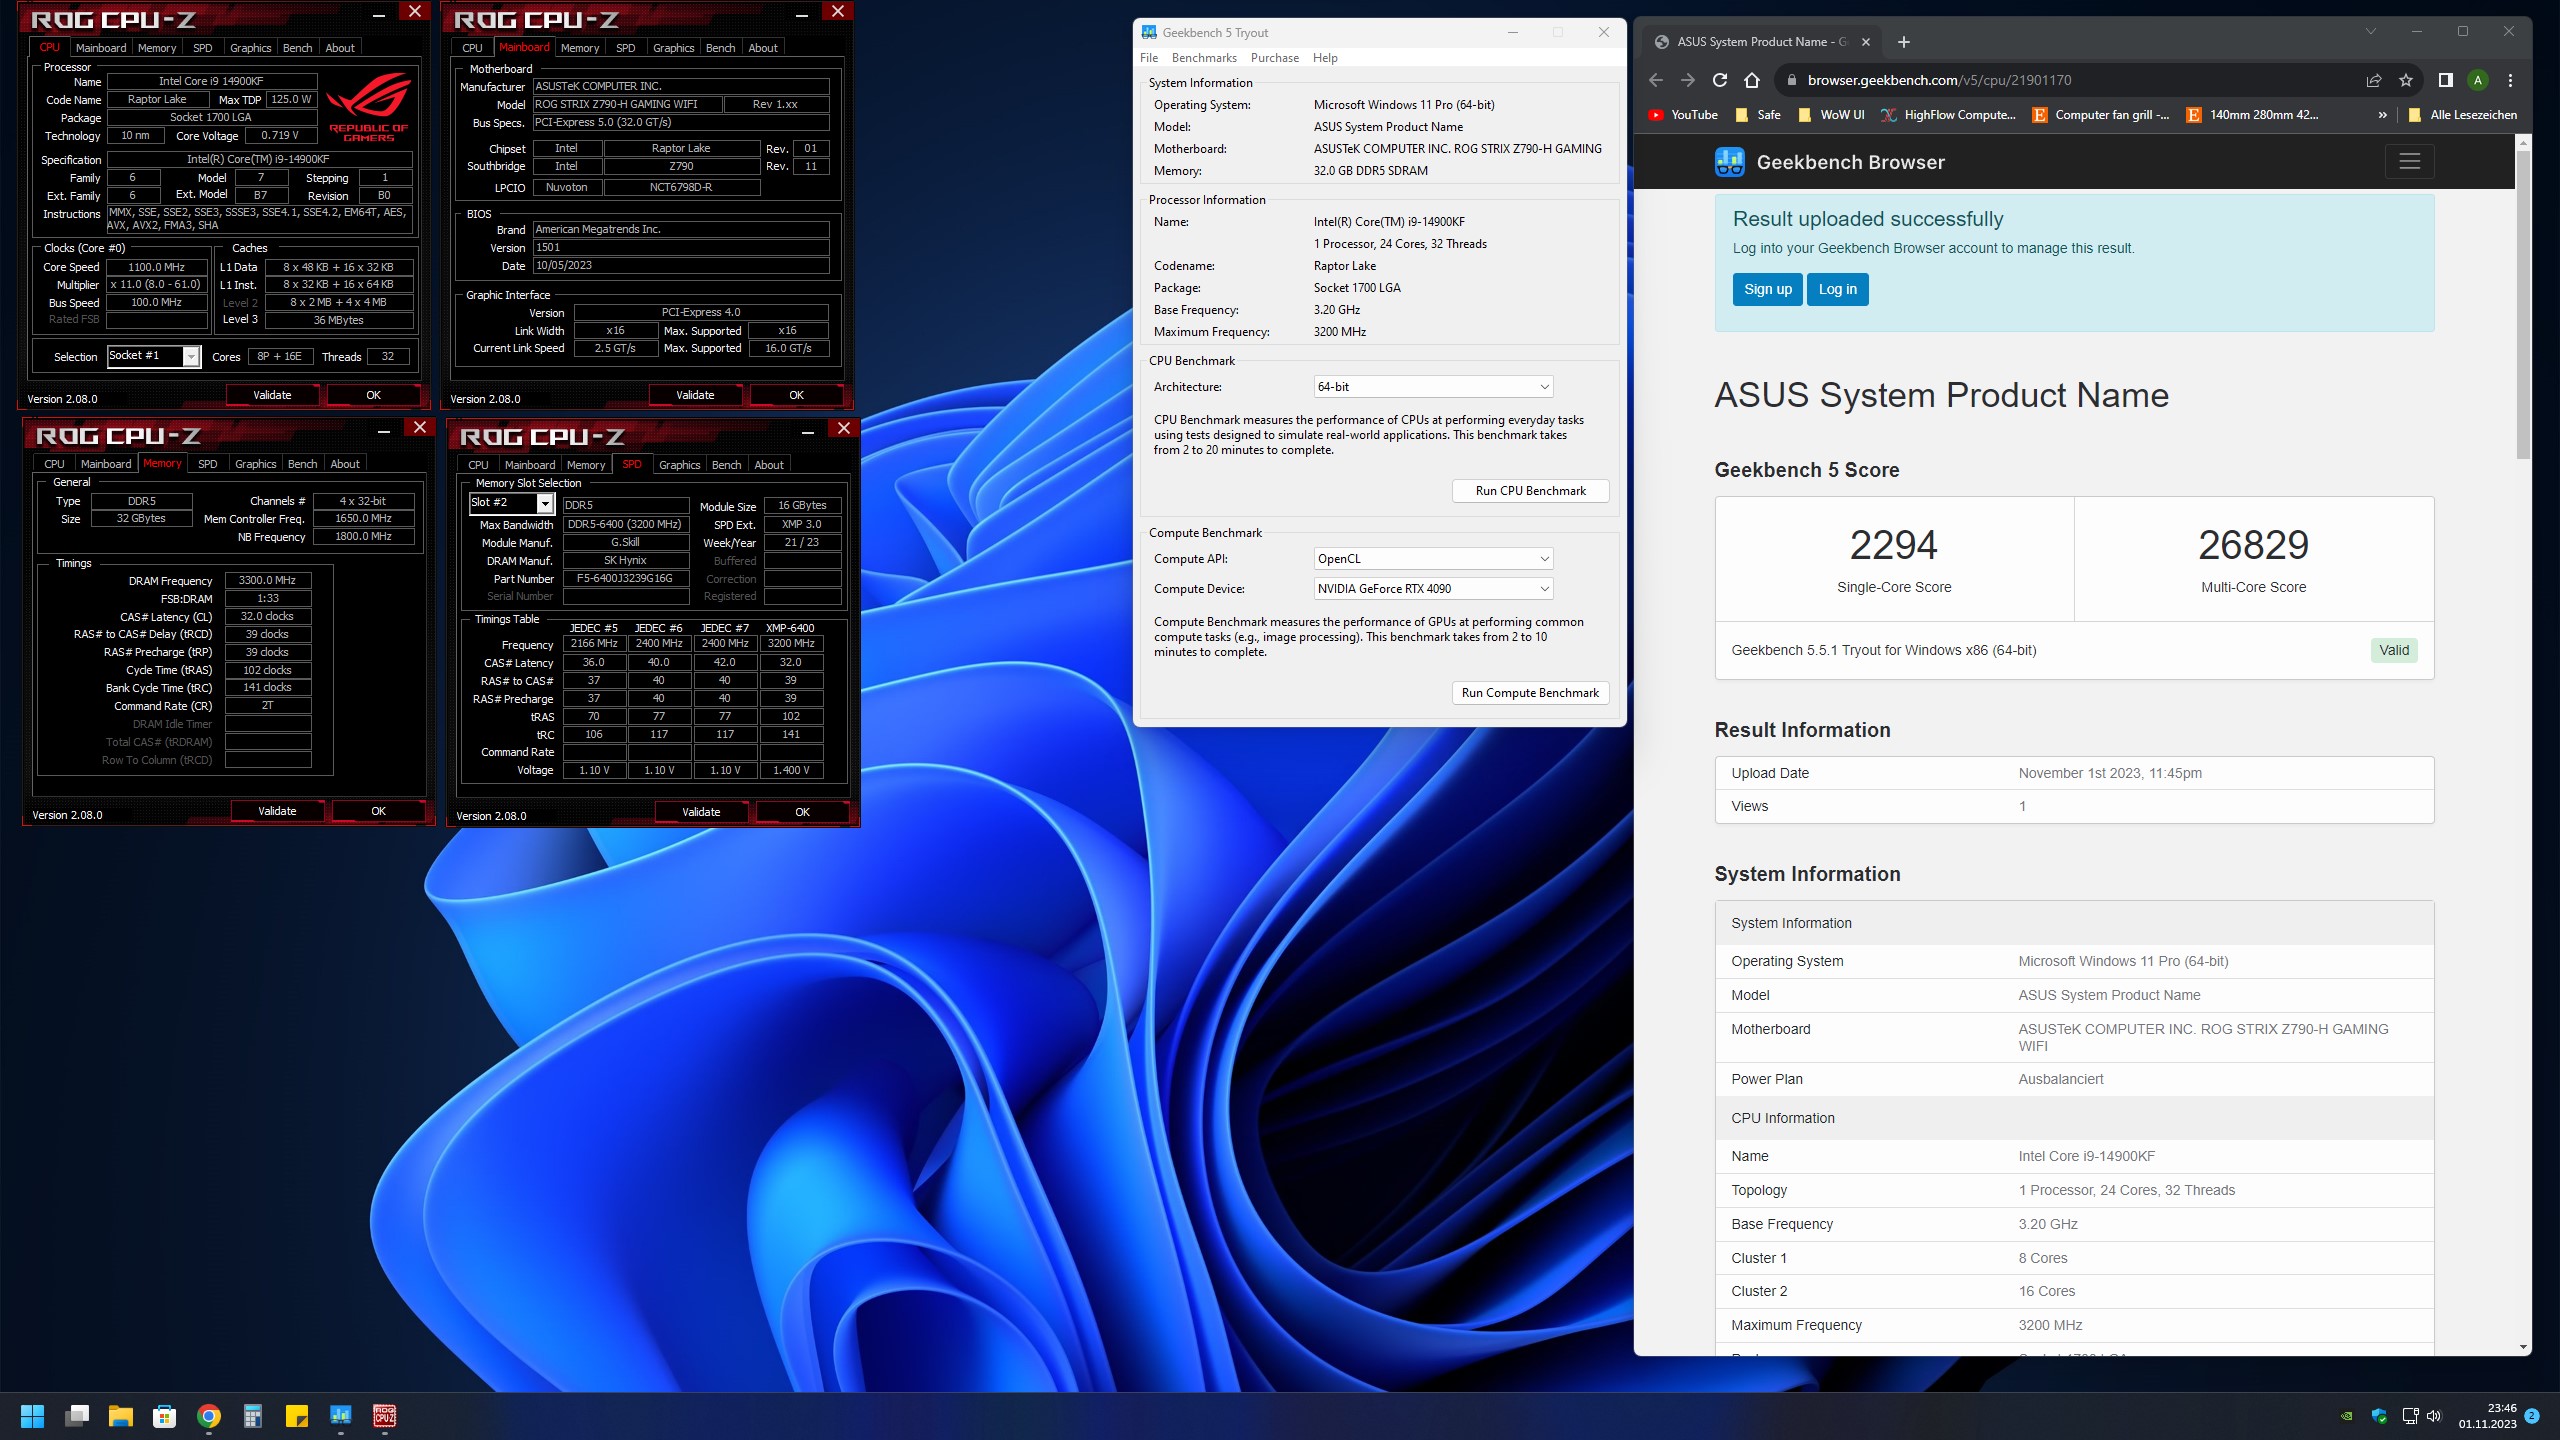Viewport: 2560px width, 1440px height.
Task: Open the 140mm 280mm bookmark
Action: point(2253,115)
